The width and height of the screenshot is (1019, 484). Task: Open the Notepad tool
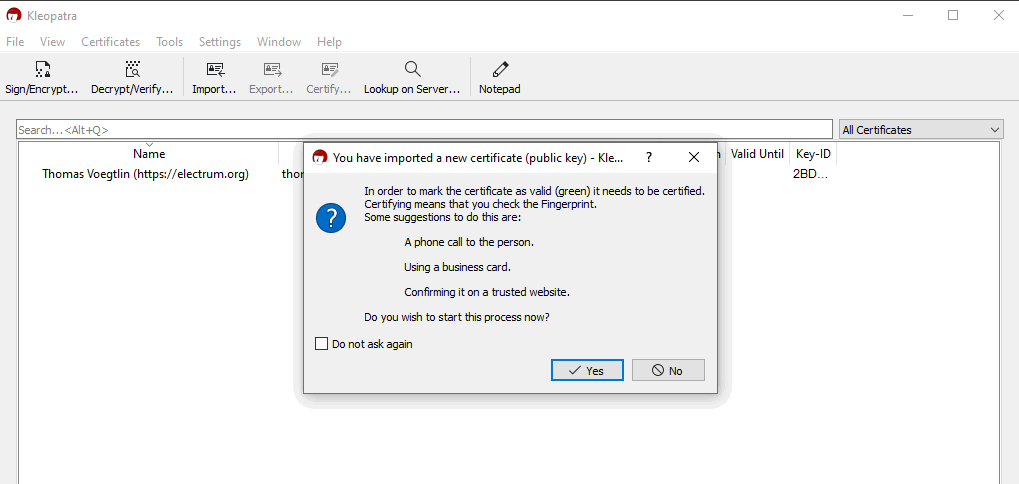click(x=499, y=70)
